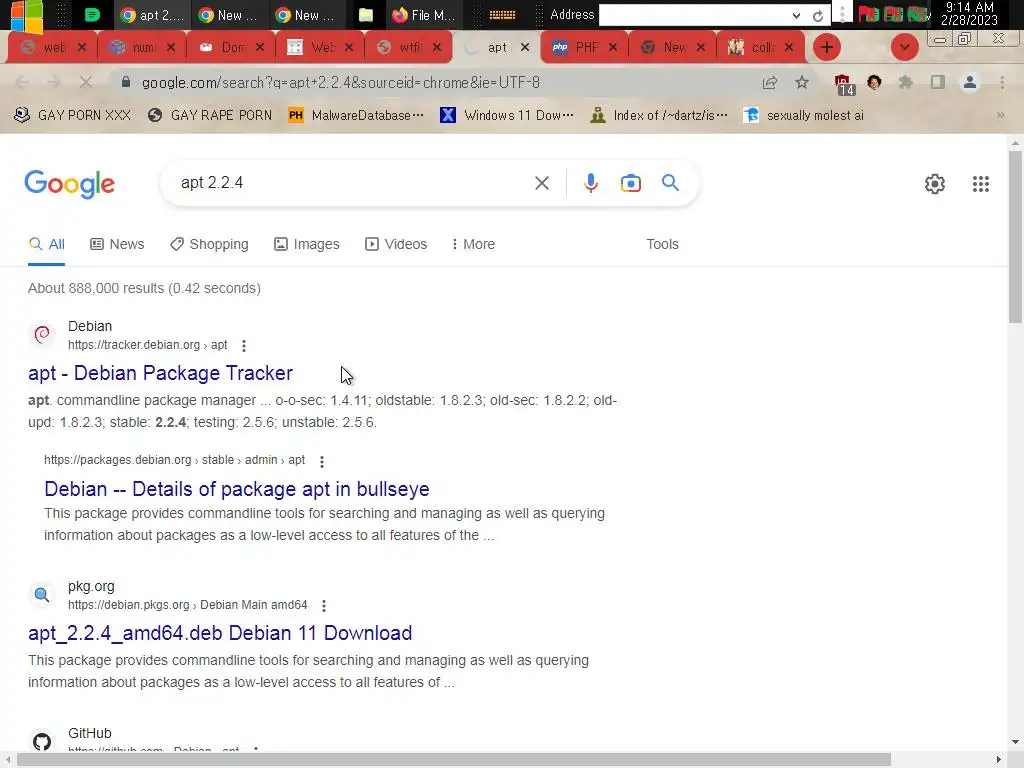Switch to the Images results tab
Viewport: 1024px width, 768px height.
click(307, 244)
